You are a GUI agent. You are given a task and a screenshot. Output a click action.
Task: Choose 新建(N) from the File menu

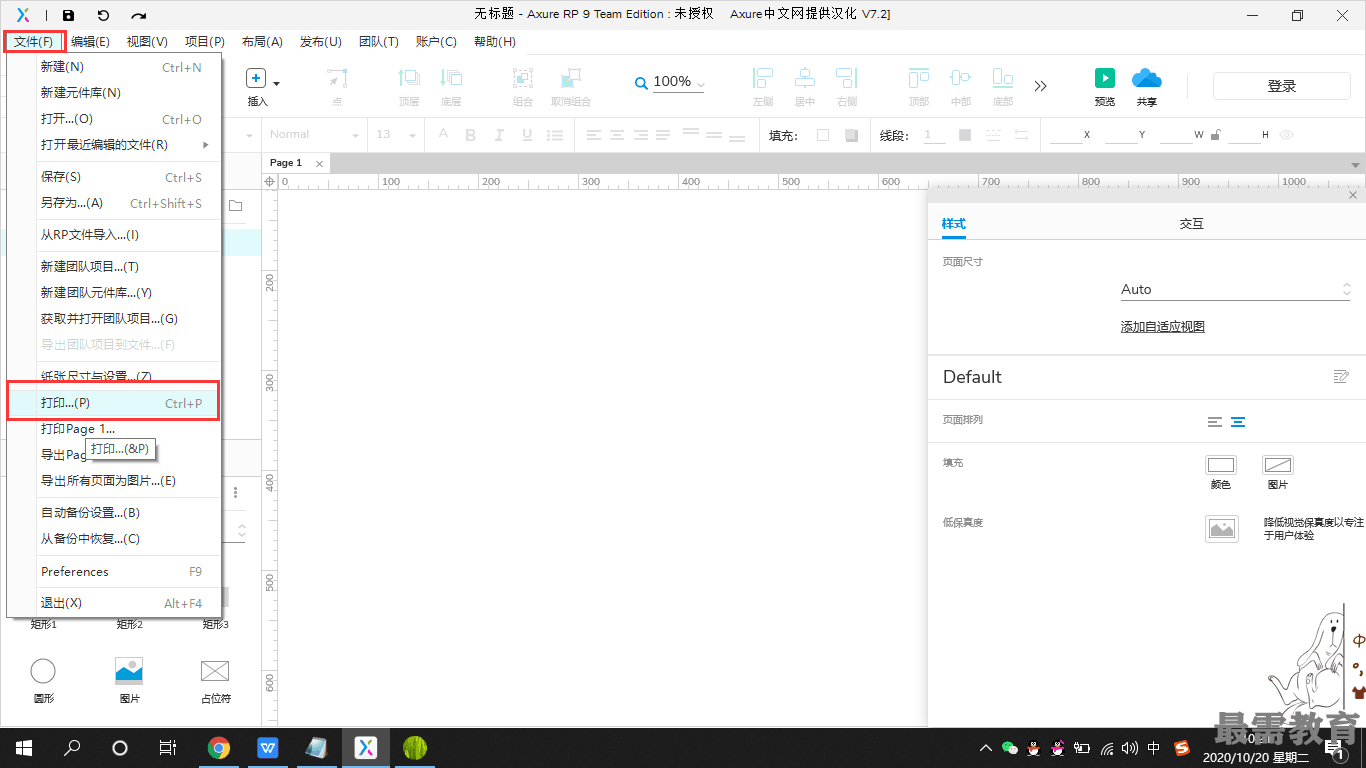point(114,67)
